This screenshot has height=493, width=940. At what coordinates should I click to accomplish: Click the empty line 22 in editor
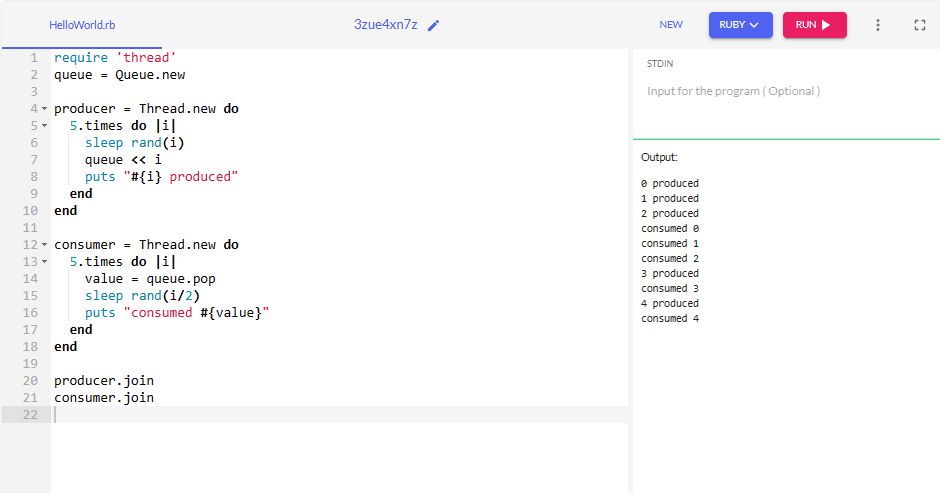(339, 414)
